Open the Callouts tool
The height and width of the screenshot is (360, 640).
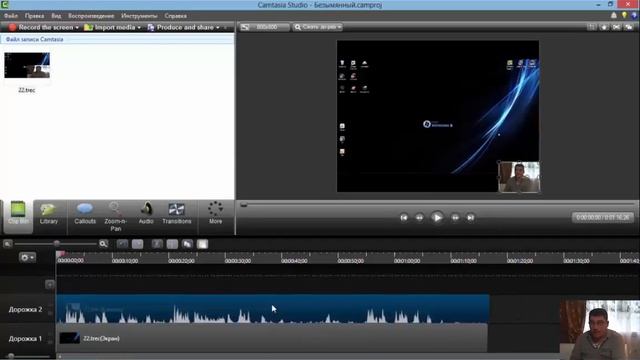85,214
